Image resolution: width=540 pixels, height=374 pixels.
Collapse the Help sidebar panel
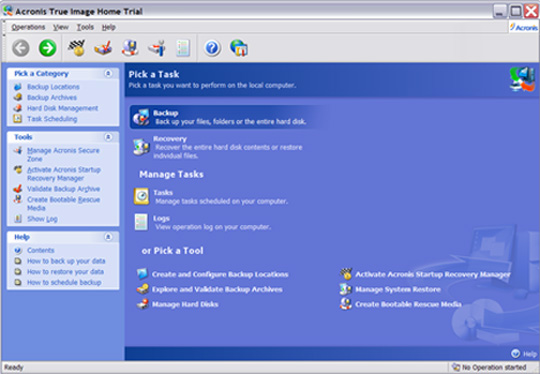[x=108, y=237]
